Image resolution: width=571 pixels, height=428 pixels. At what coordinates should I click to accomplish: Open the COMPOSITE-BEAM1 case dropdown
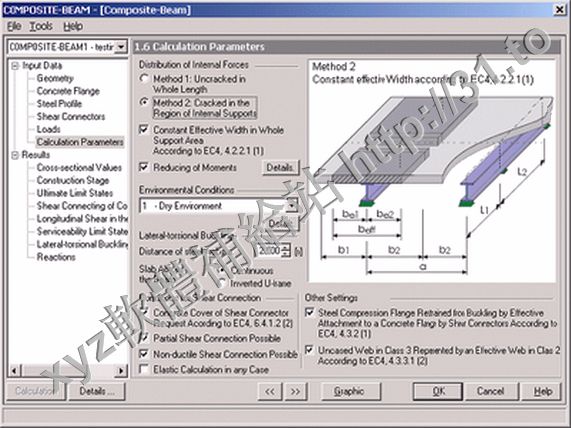coord(121,47)
